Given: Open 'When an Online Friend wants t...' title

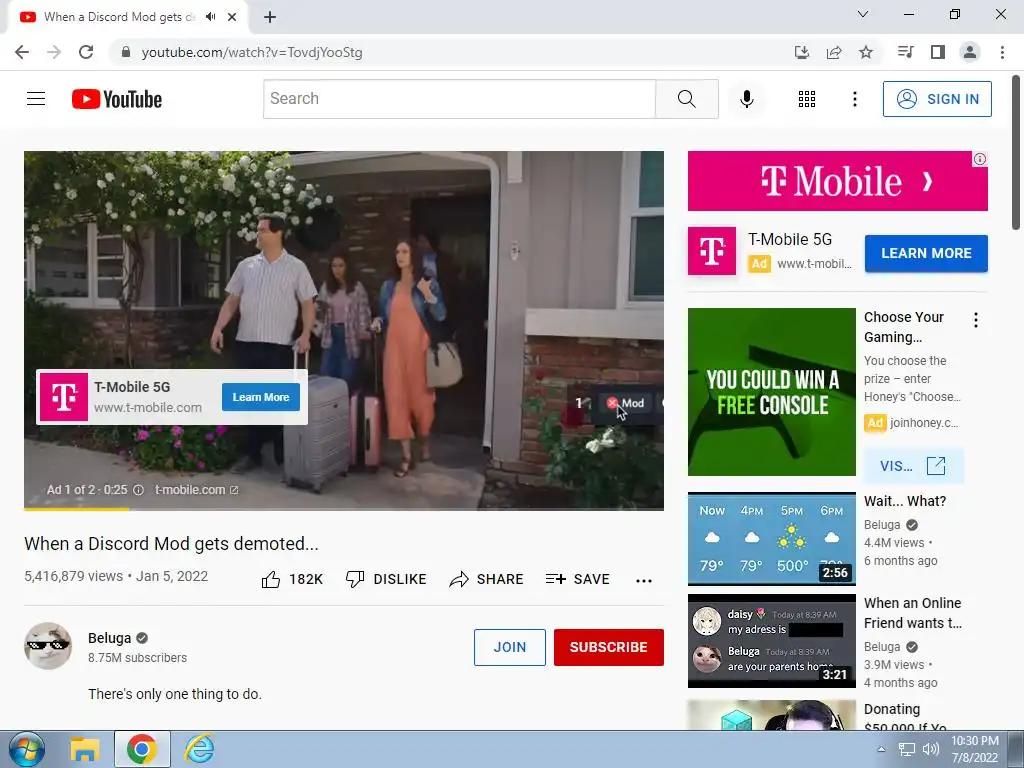Looking at the screenshot, I should click(x=912, y=613).
